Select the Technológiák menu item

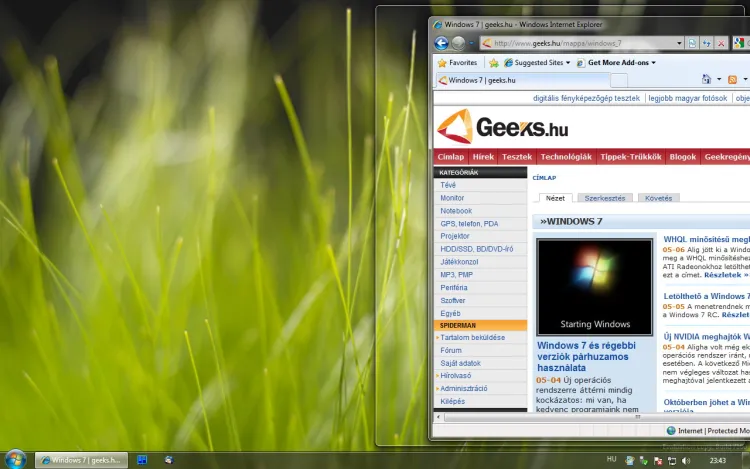click(x=565, y=157)
